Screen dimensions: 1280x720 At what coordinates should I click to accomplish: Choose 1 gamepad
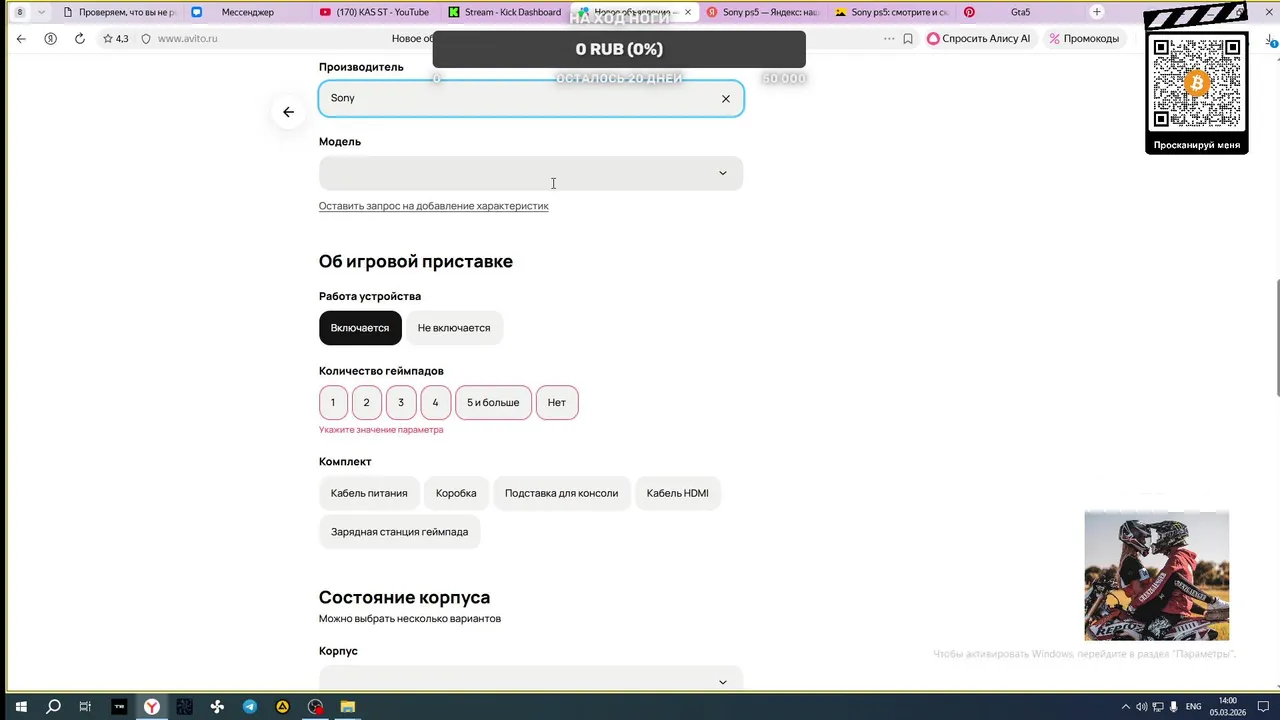(x=333, y=403)
